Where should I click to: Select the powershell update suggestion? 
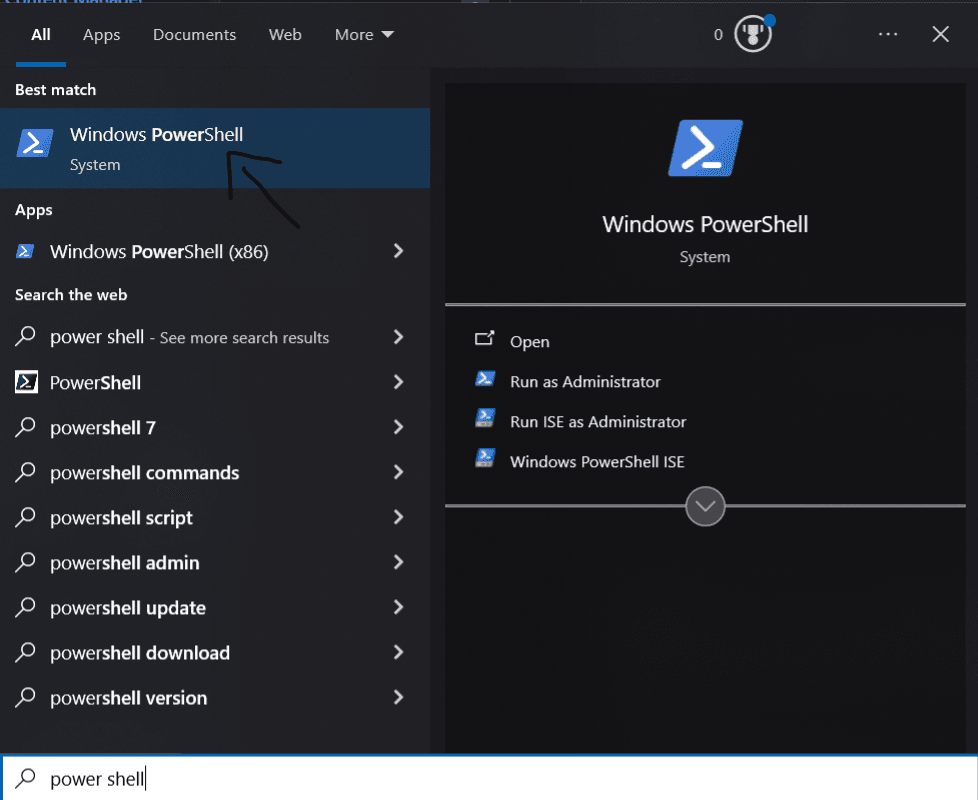pos(128,608)
